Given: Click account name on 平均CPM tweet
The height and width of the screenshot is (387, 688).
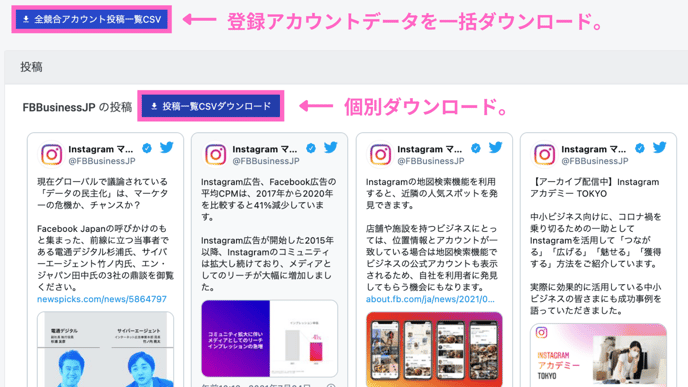Looking at the screenshot, I should (x=265, y=149).
